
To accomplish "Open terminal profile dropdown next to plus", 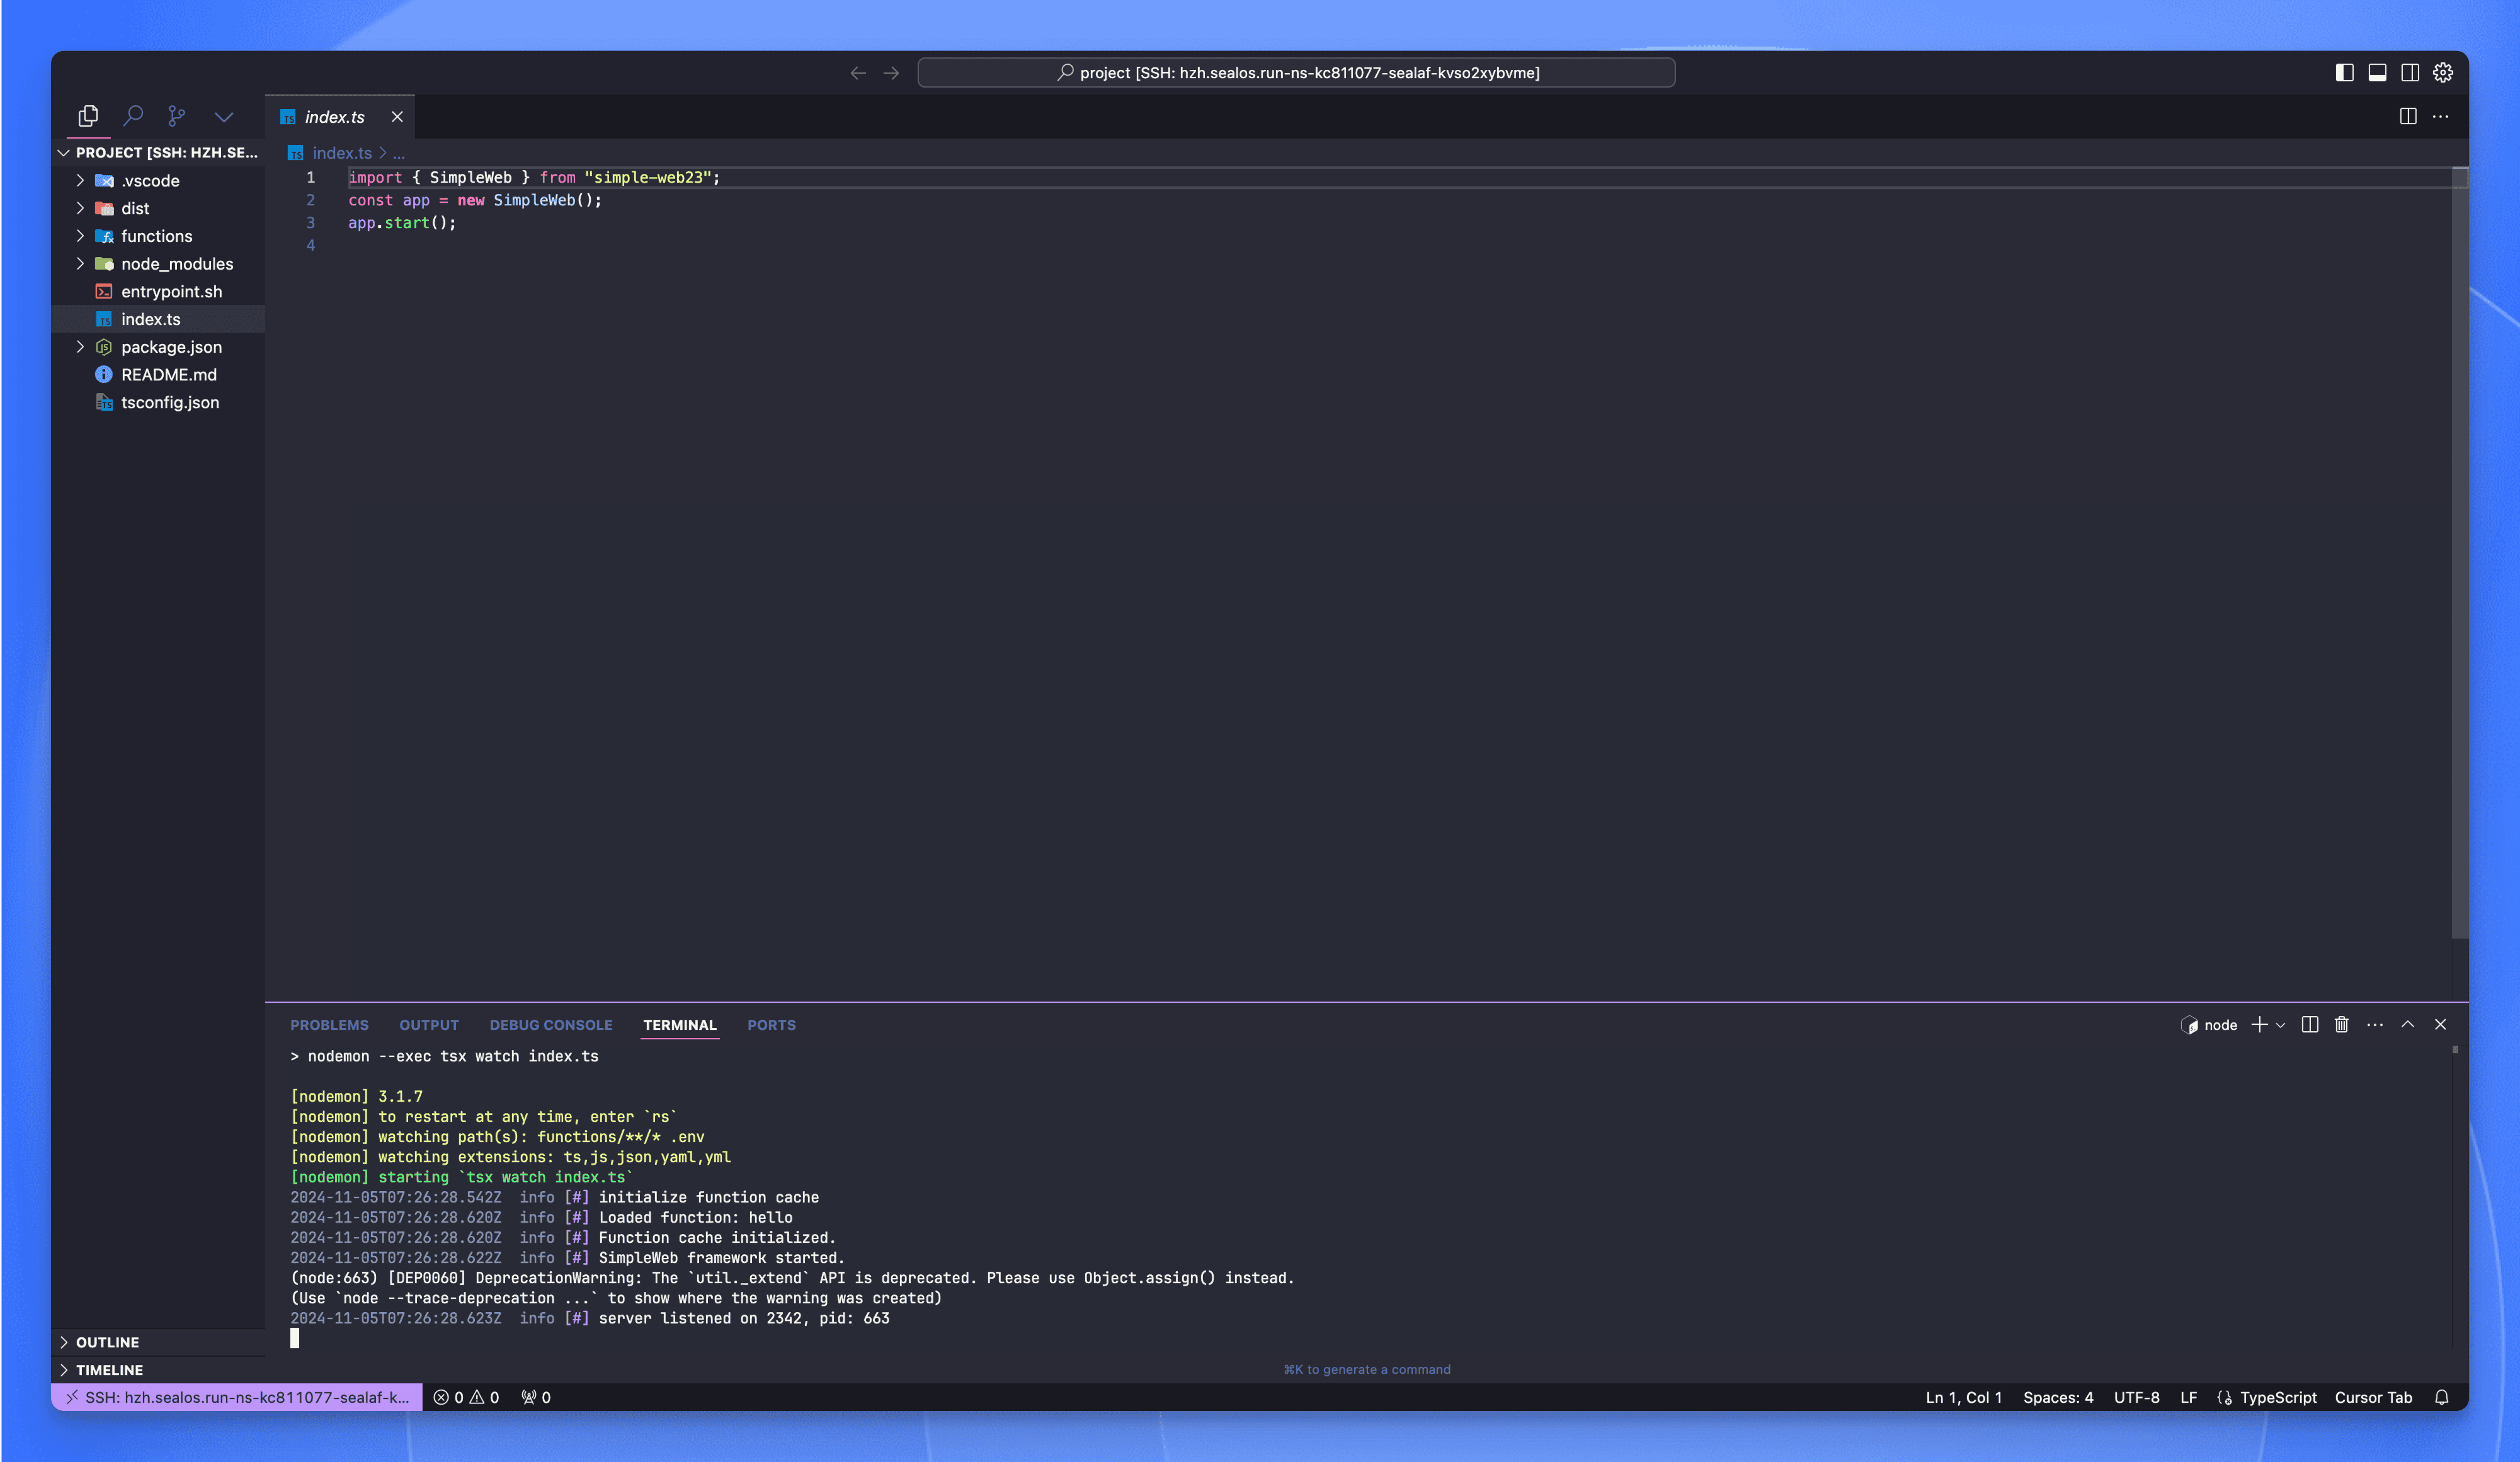I will click(x=2281, y=1025).
